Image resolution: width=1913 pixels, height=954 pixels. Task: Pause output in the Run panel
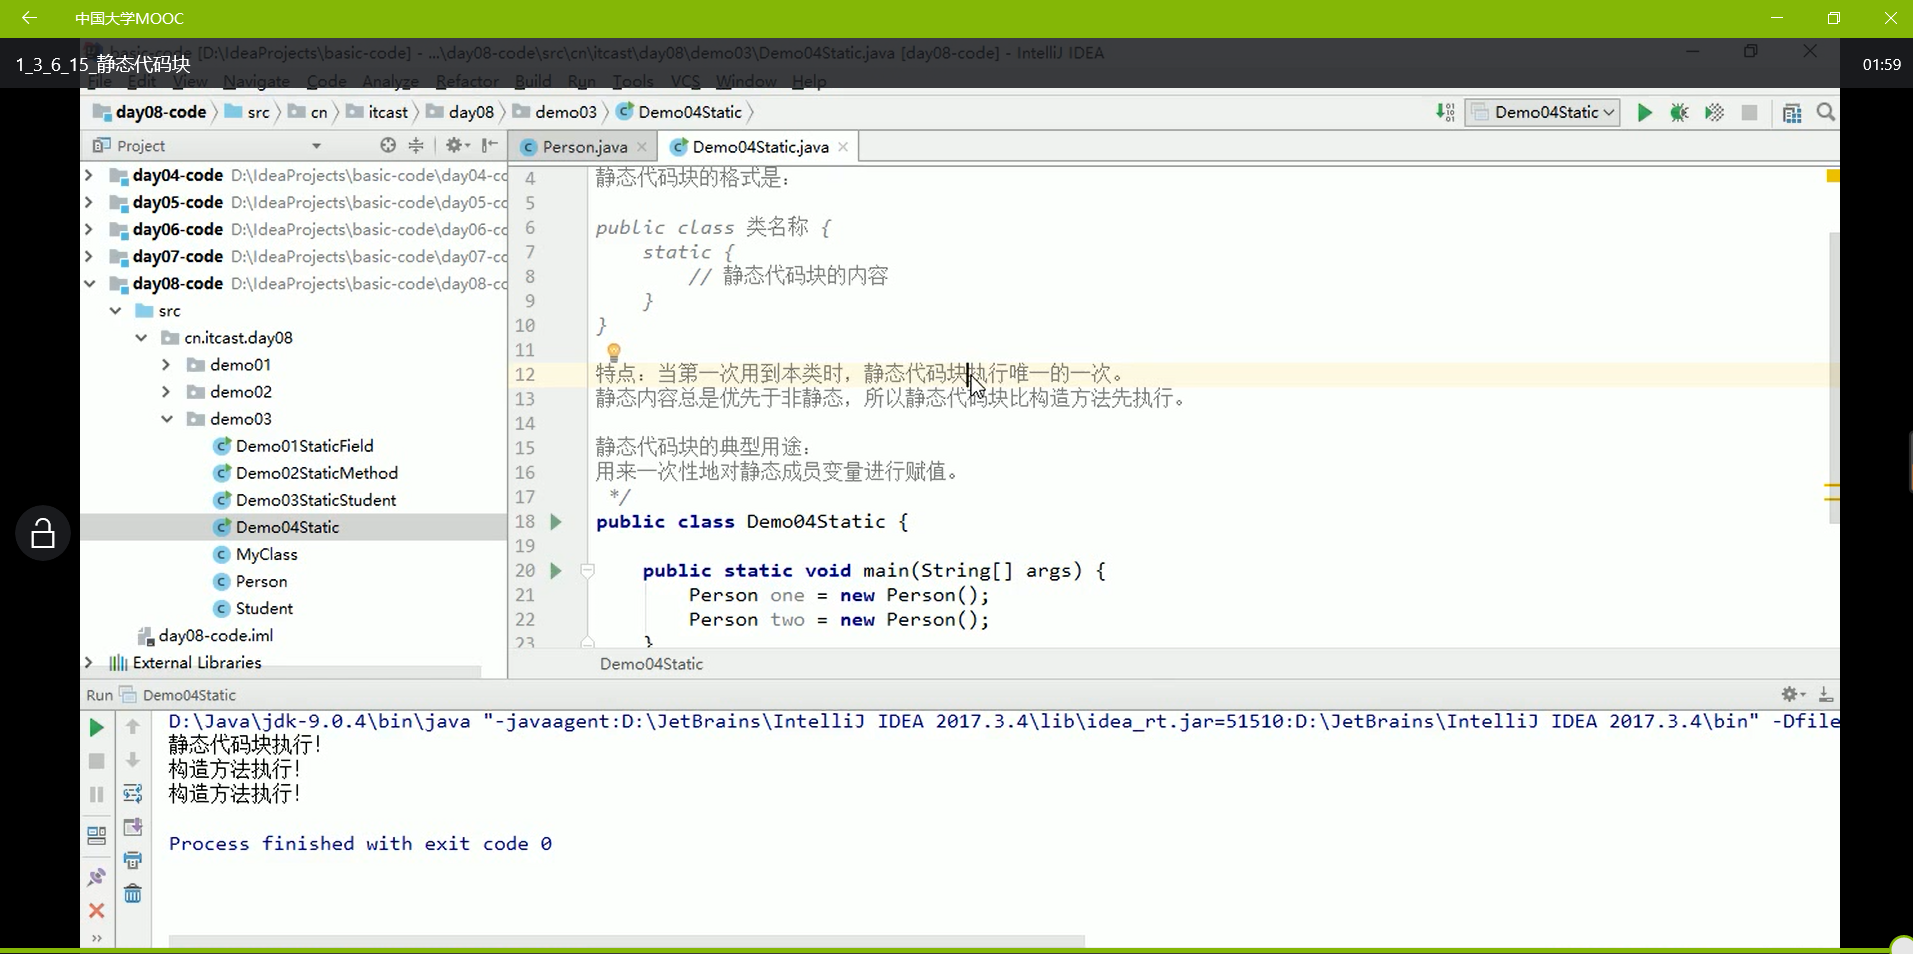point(97,794)
